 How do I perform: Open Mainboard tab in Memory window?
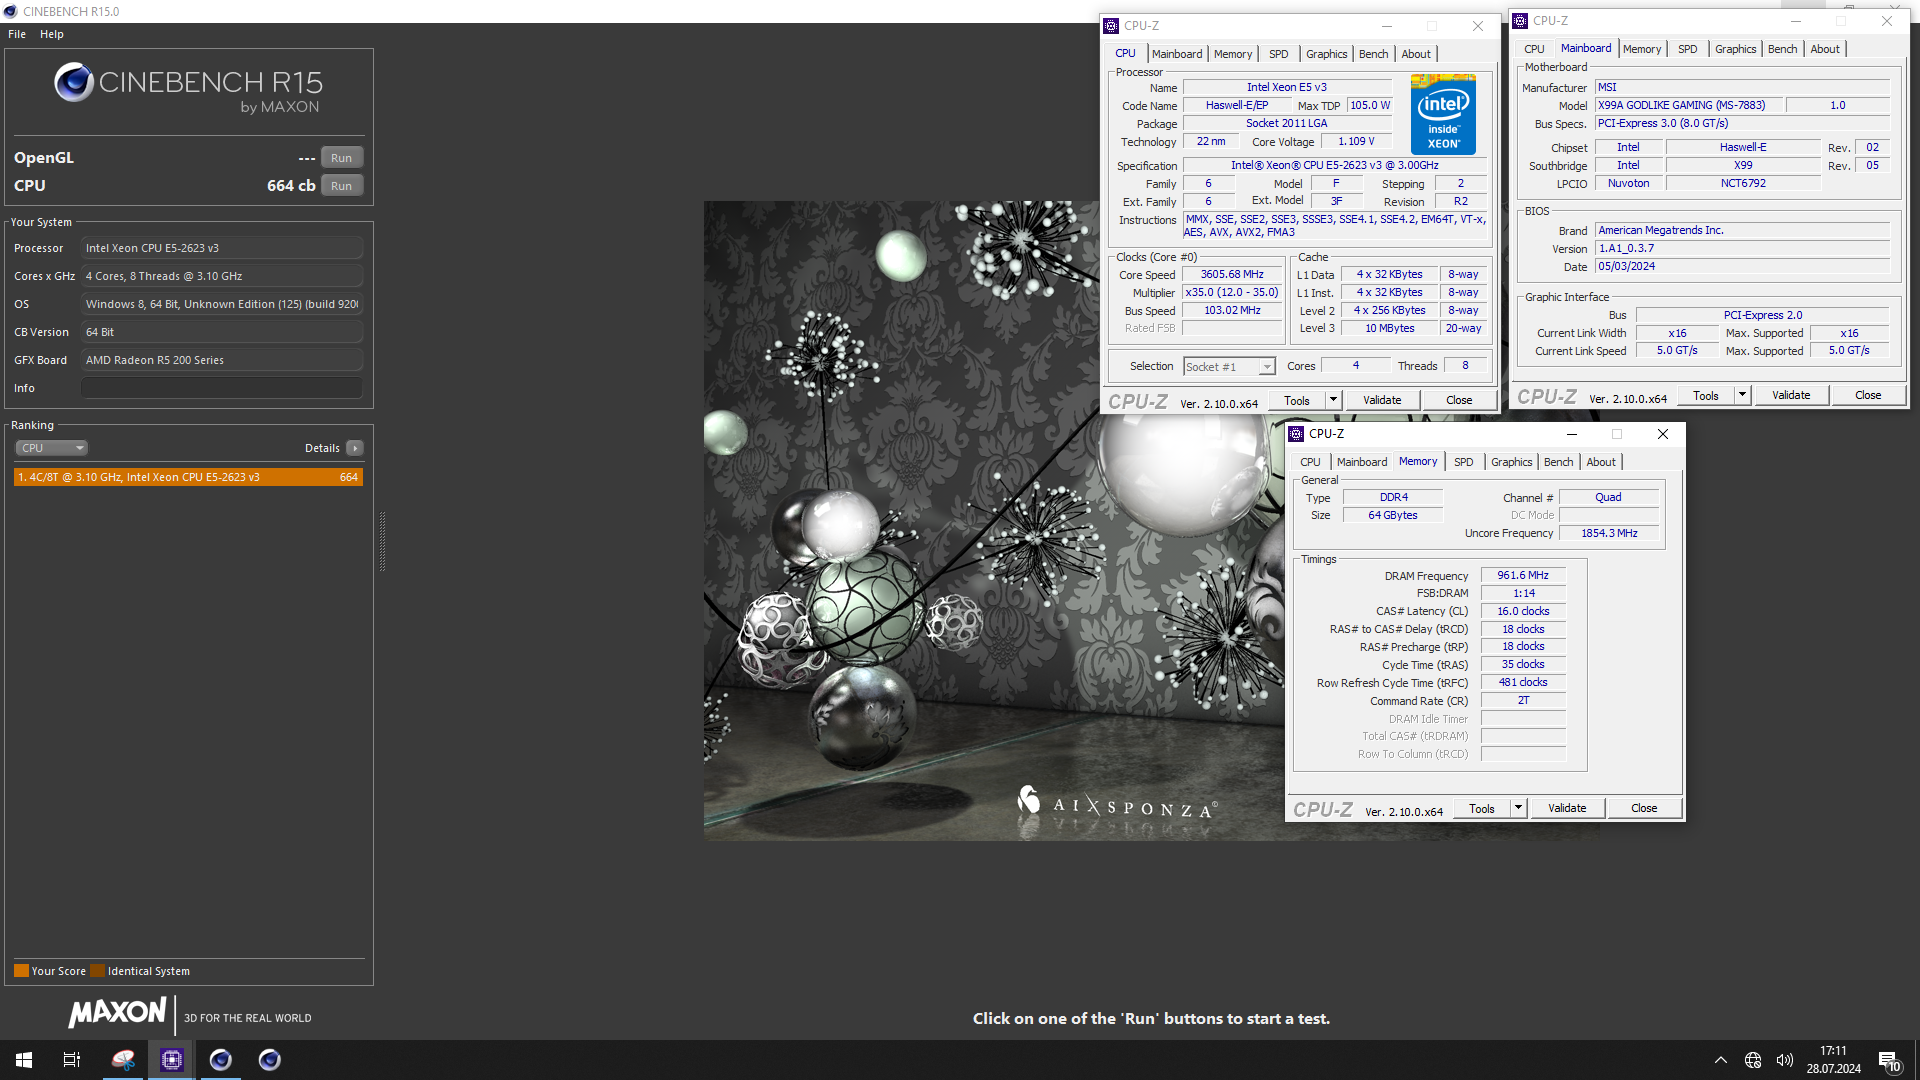[x=1362, y=462]
